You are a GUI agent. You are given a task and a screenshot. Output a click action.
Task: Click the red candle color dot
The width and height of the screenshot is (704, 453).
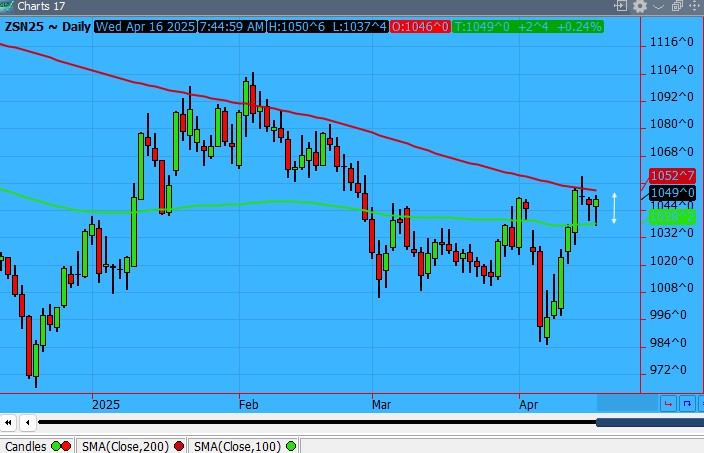(66, 446)
